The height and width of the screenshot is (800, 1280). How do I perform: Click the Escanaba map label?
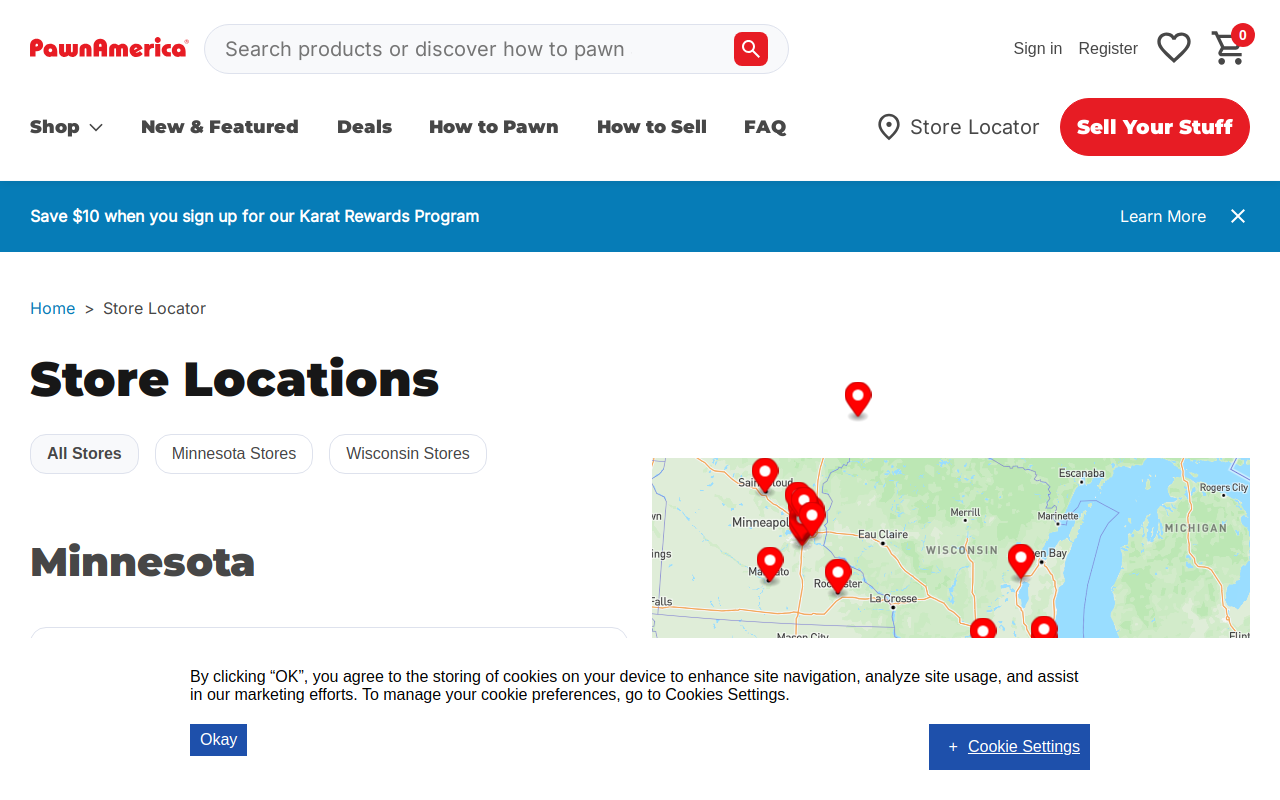pyautogui.click(x=1082, y=473)
